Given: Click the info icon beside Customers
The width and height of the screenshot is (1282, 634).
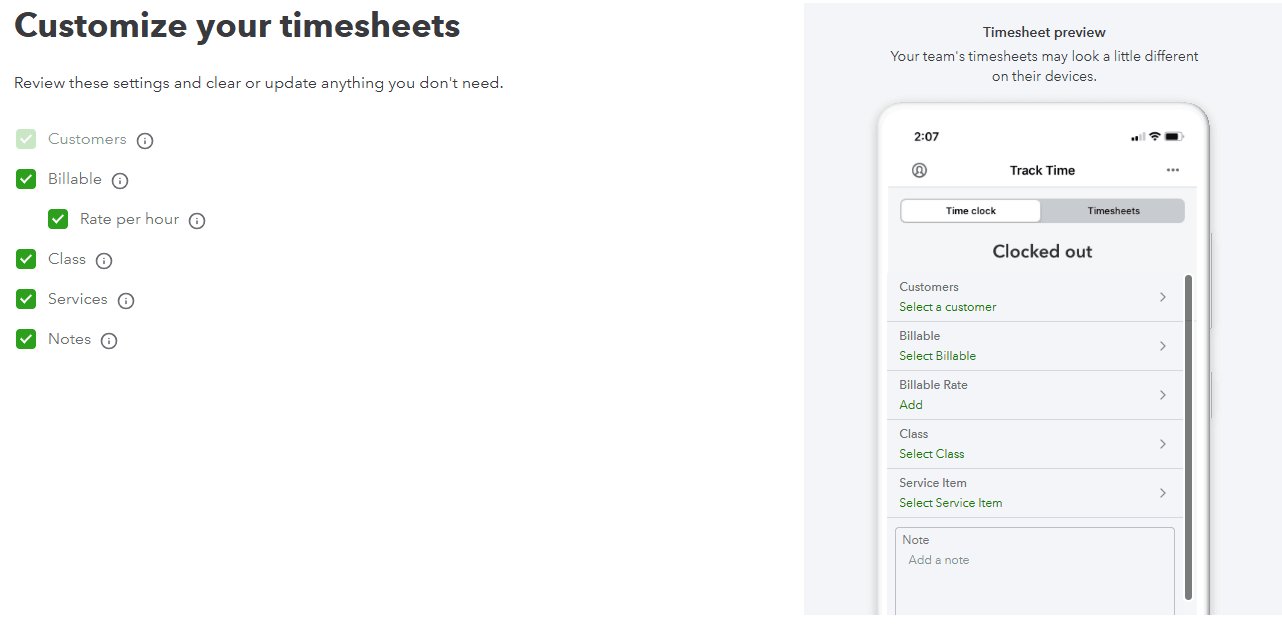Looking at the screenshot, I should (145, 141).
